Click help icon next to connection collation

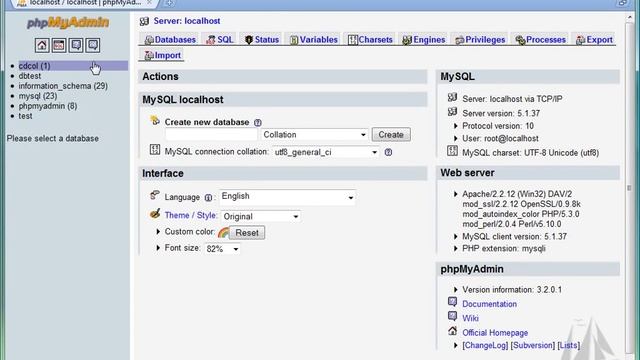tap(388, 152)
